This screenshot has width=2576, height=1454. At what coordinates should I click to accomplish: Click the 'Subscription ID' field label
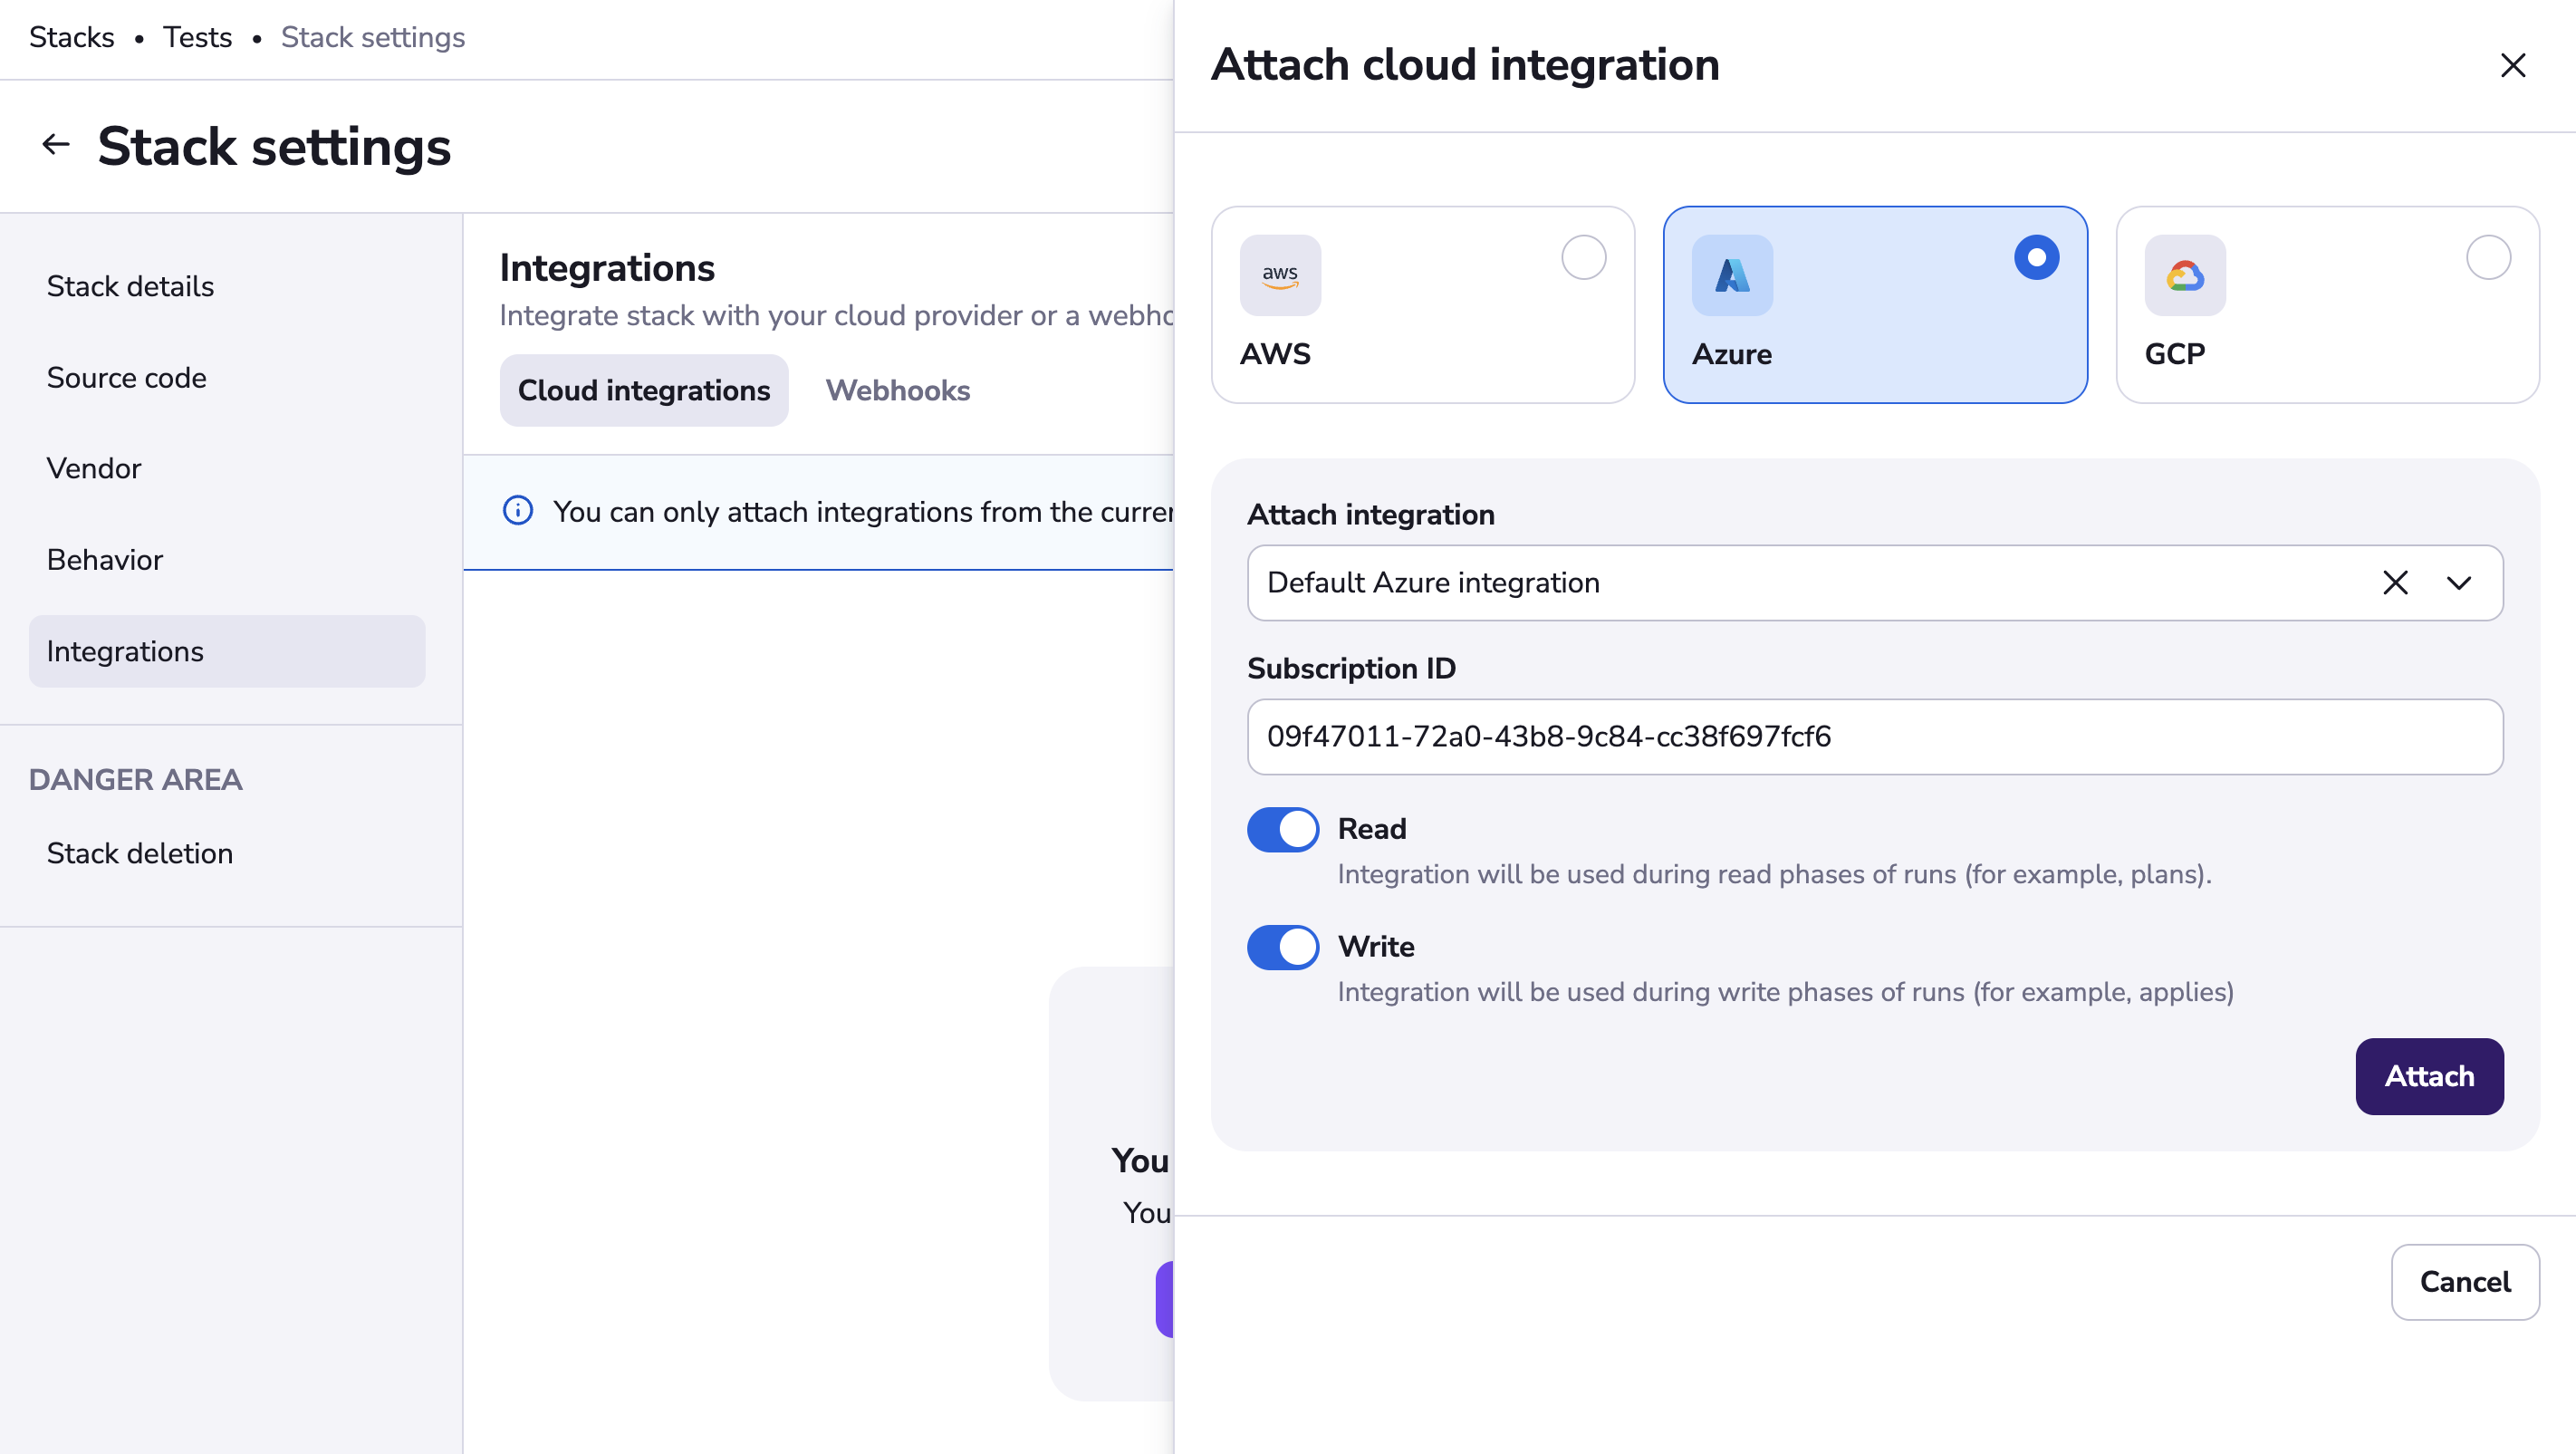(x=1351, y=669)
